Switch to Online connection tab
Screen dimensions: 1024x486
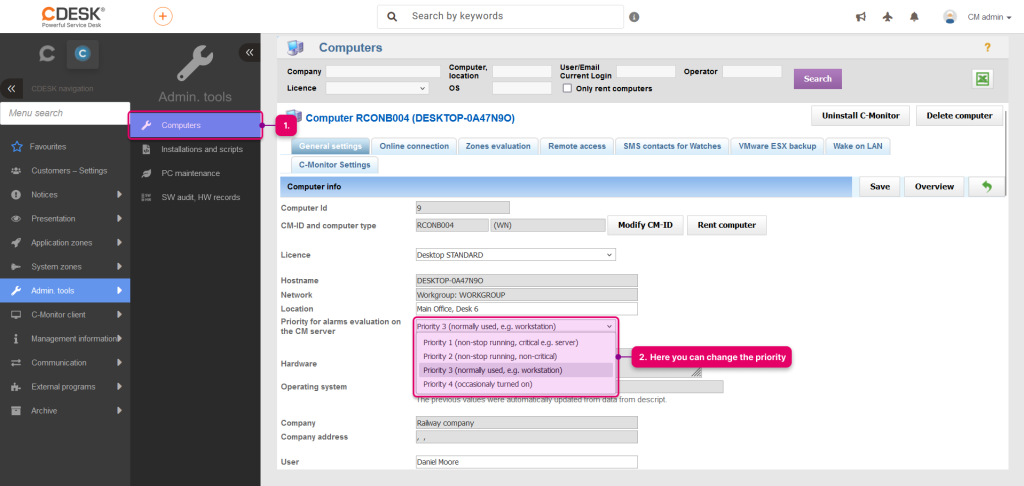coord(414,146)
